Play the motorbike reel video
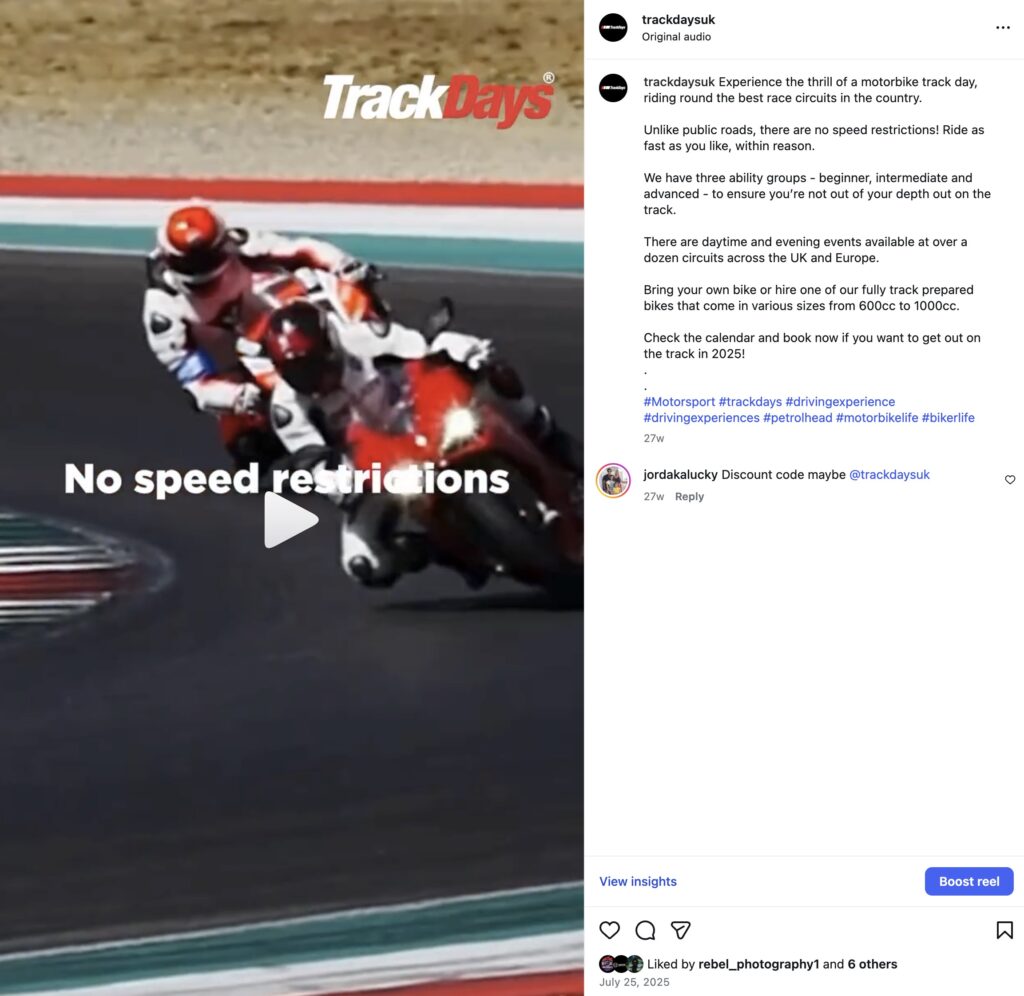The image size is (1024, 996). coord(291,520)
